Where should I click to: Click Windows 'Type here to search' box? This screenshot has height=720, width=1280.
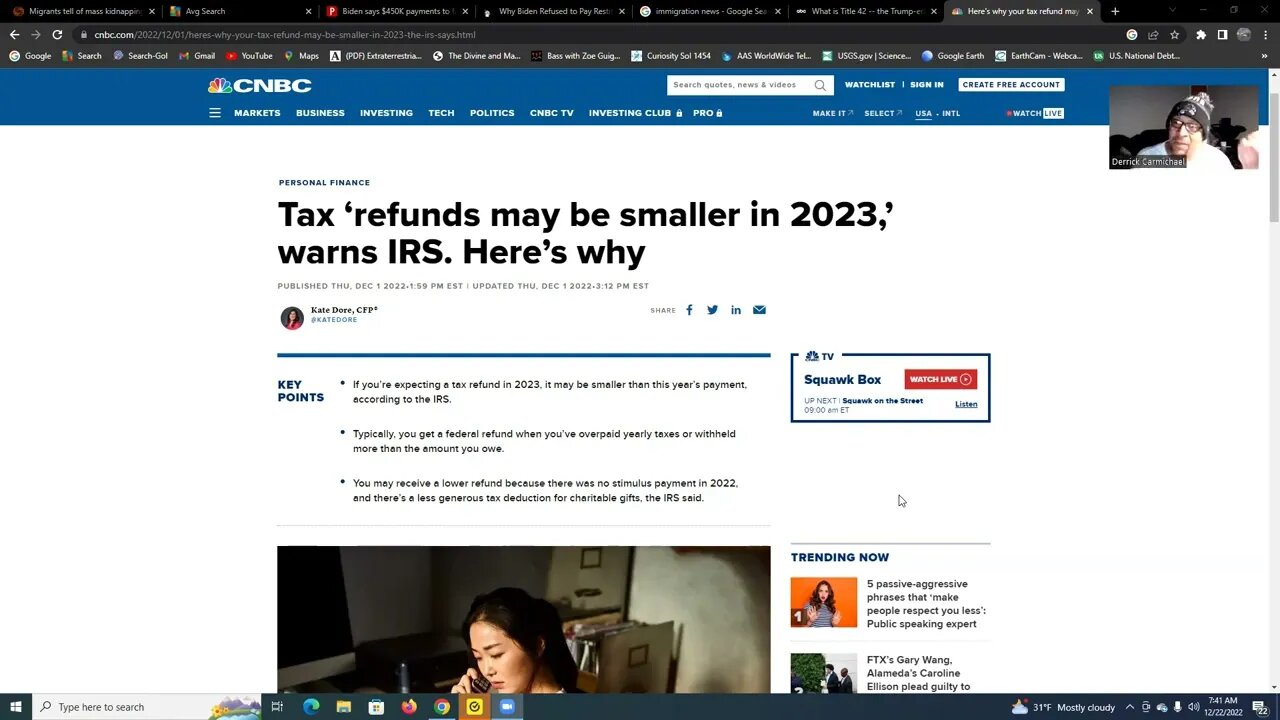(146, 707)
